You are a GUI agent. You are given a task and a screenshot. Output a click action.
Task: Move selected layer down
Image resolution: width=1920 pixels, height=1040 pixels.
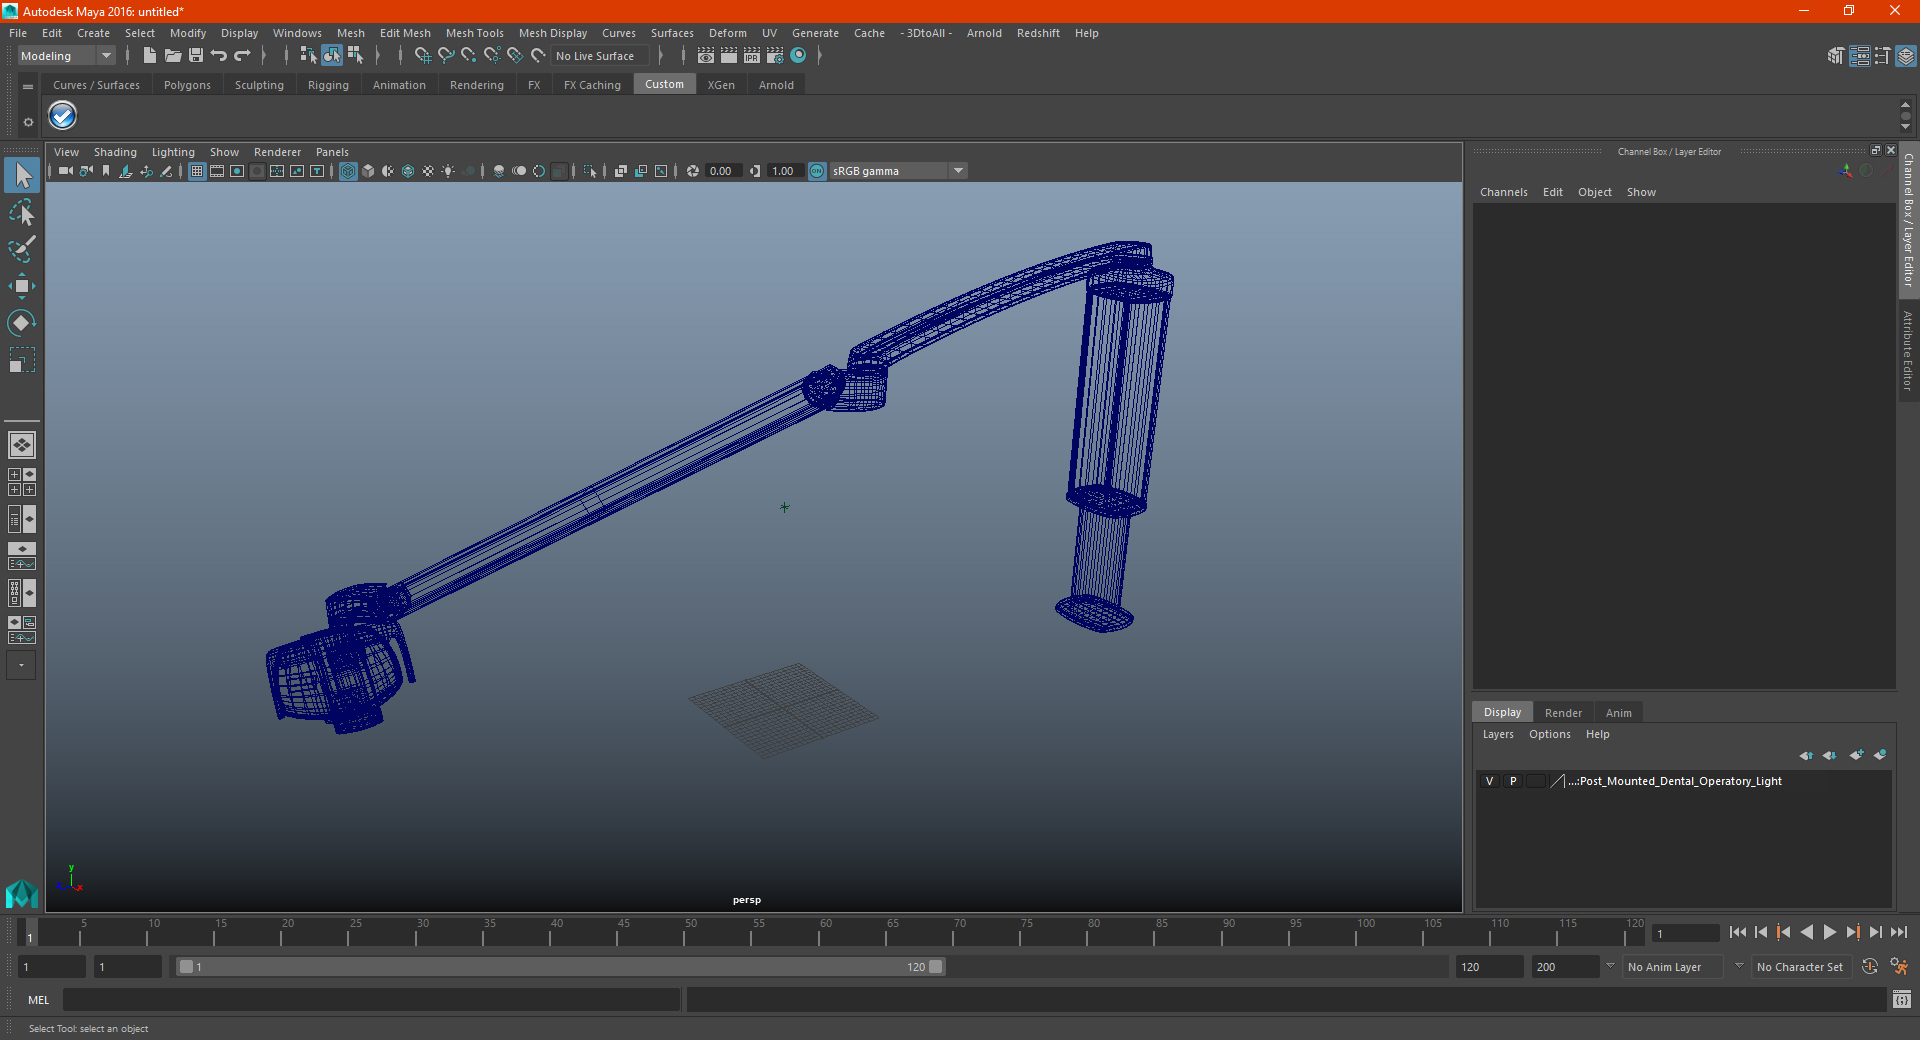click(x=1829, y=755)
